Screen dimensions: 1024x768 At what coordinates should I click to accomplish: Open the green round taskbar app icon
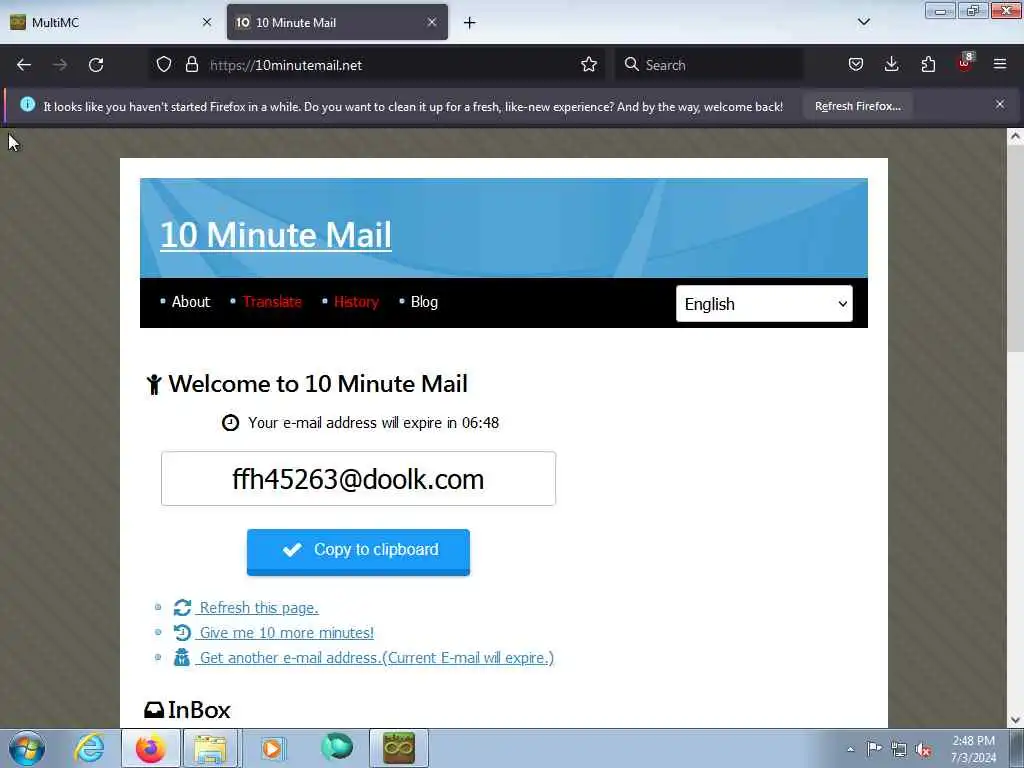click(337, 747)
